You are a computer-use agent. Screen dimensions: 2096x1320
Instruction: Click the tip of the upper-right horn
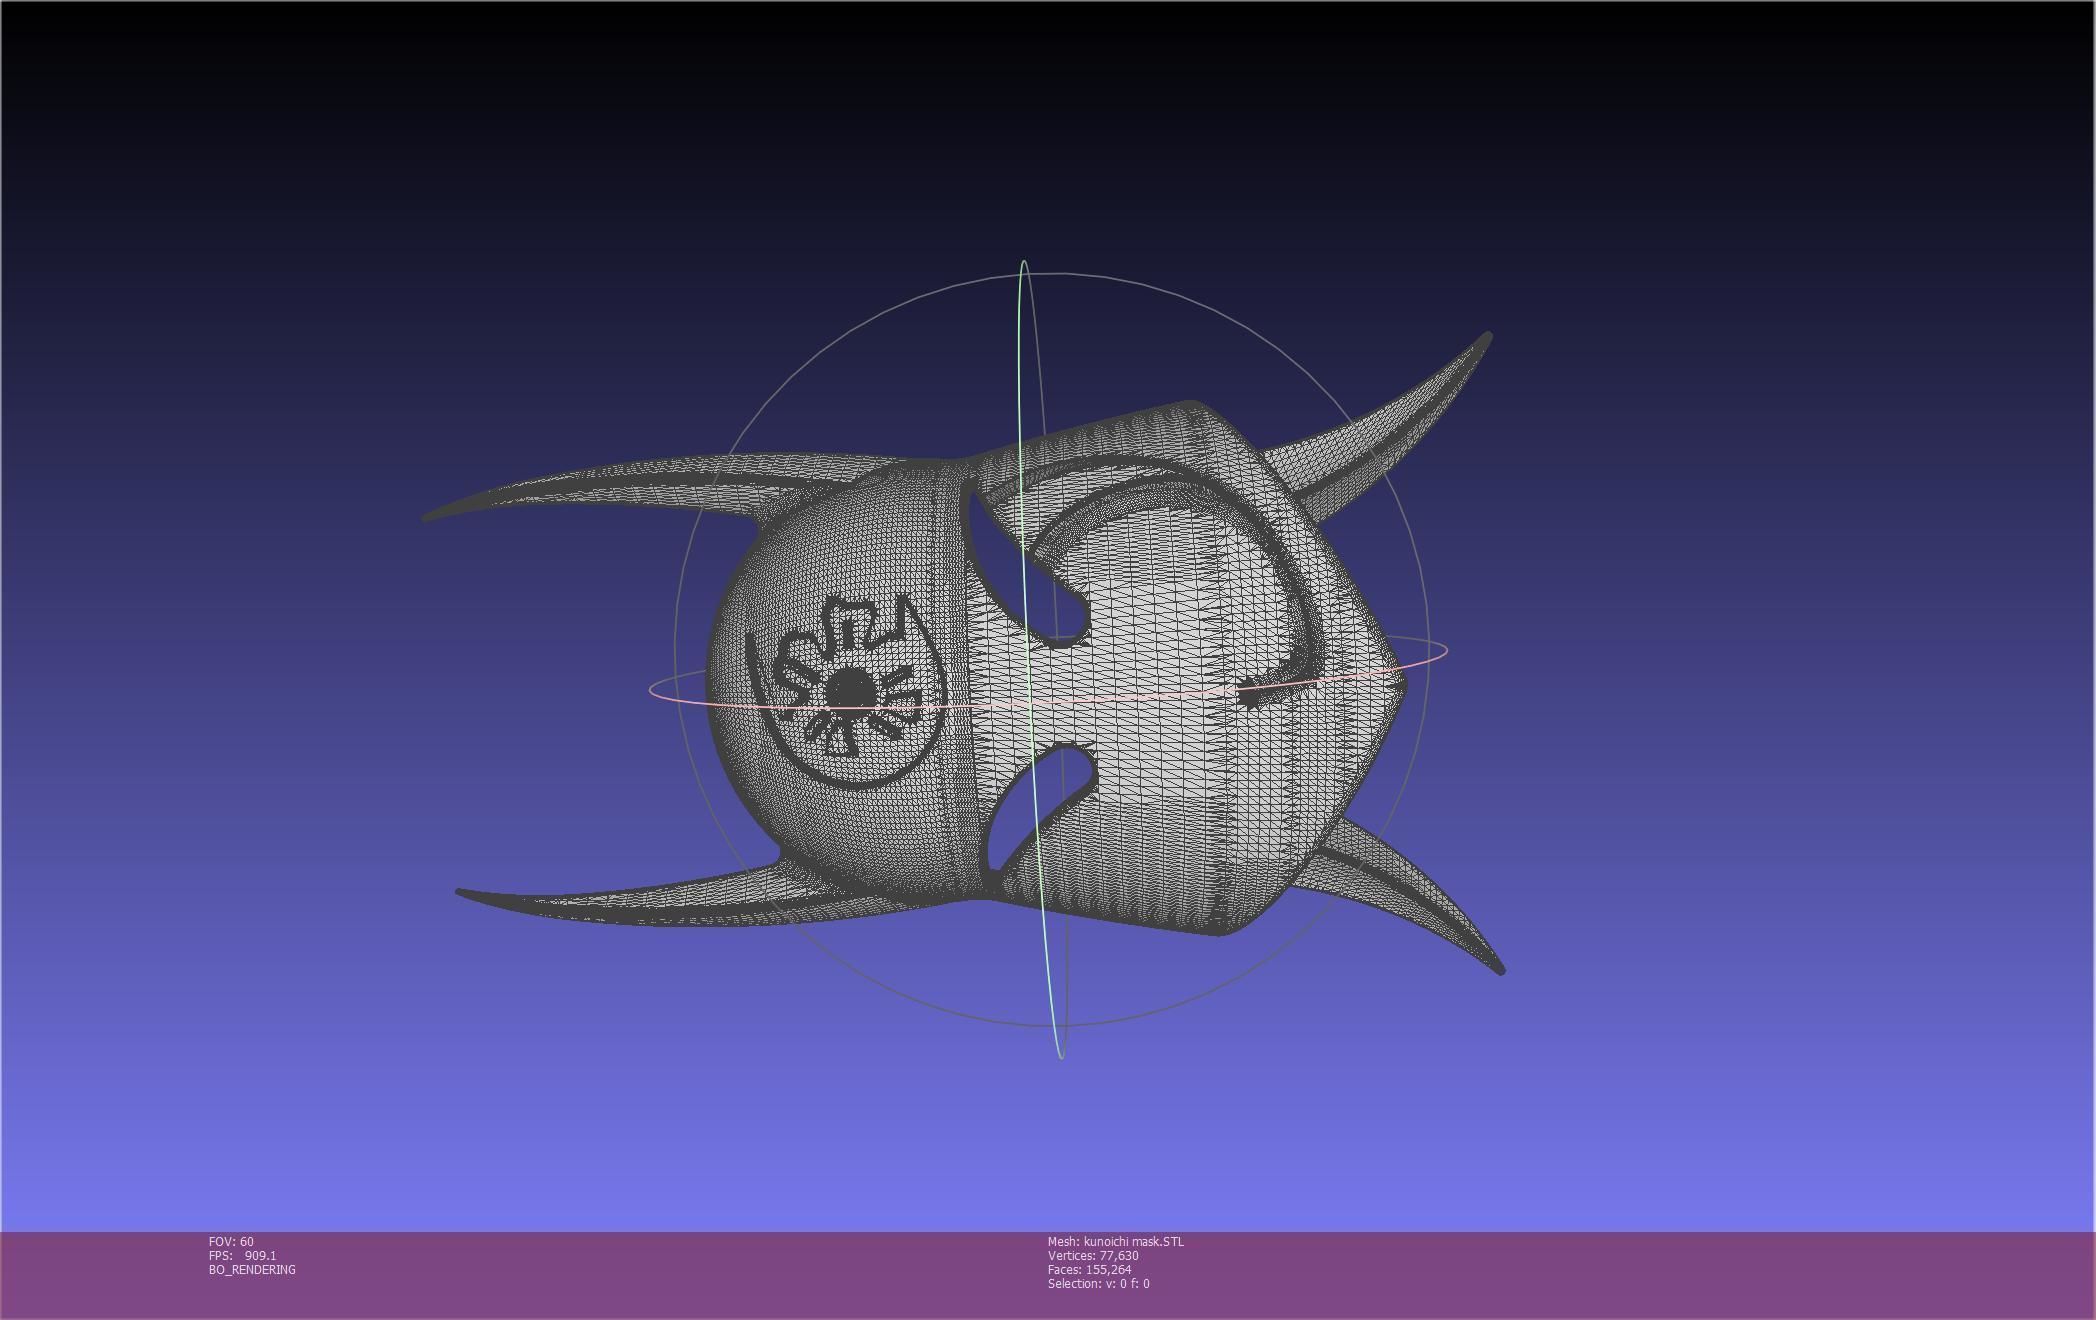[x=1487, y=338]
